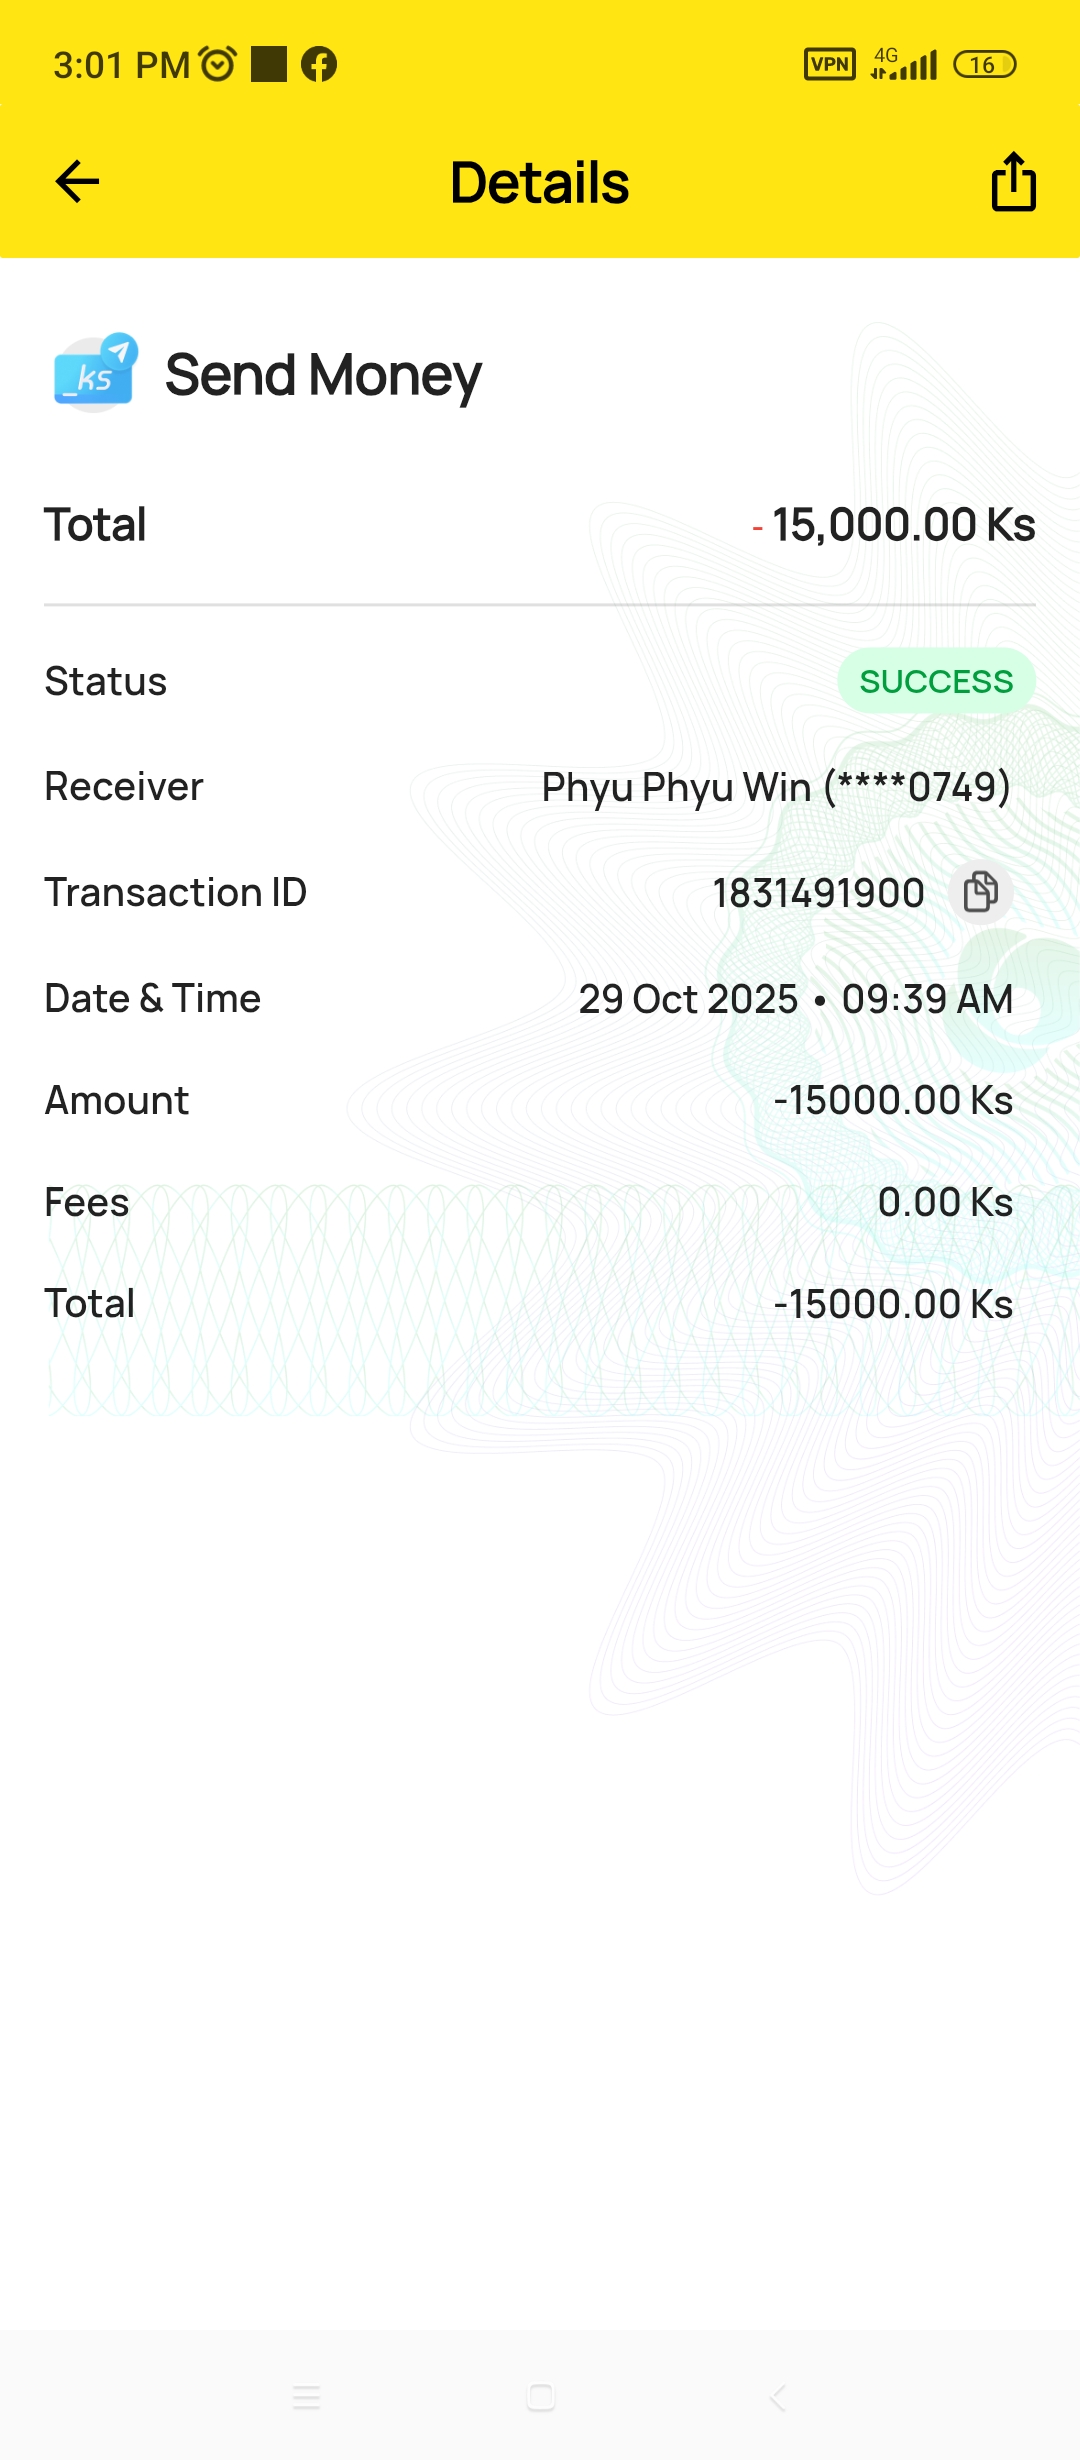Tap the SUCCESS status badge
This screenshot has width=1080, height=2460.
(x=936, y=681)
